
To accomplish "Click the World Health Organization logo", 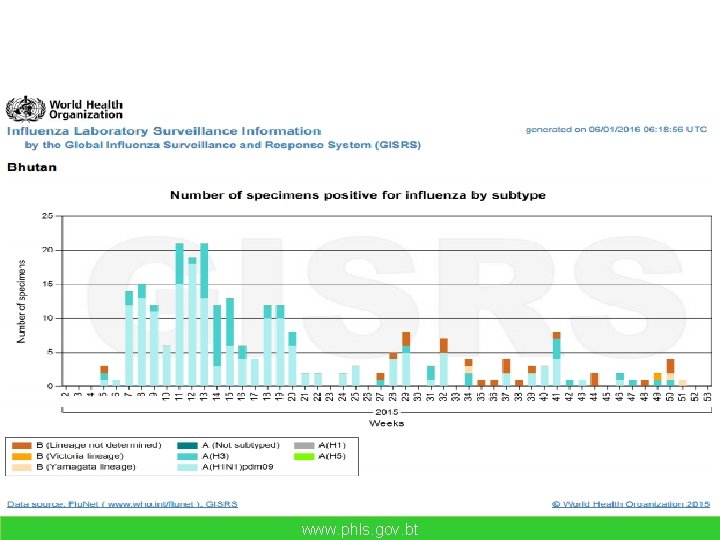I will [64, 109].
